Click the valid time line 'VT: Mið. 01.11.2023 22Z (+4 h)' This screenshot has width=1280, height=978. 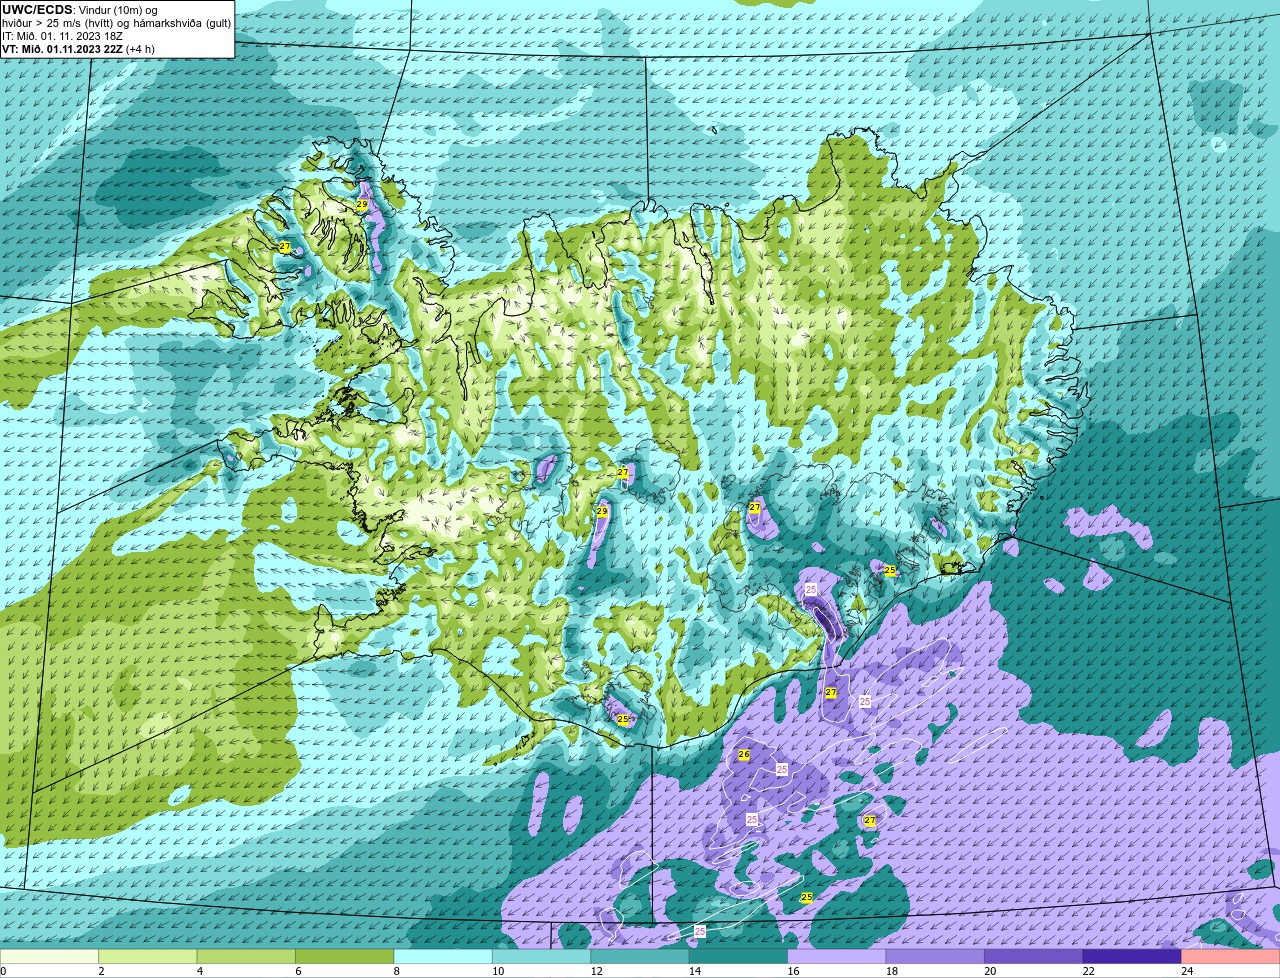79,49
